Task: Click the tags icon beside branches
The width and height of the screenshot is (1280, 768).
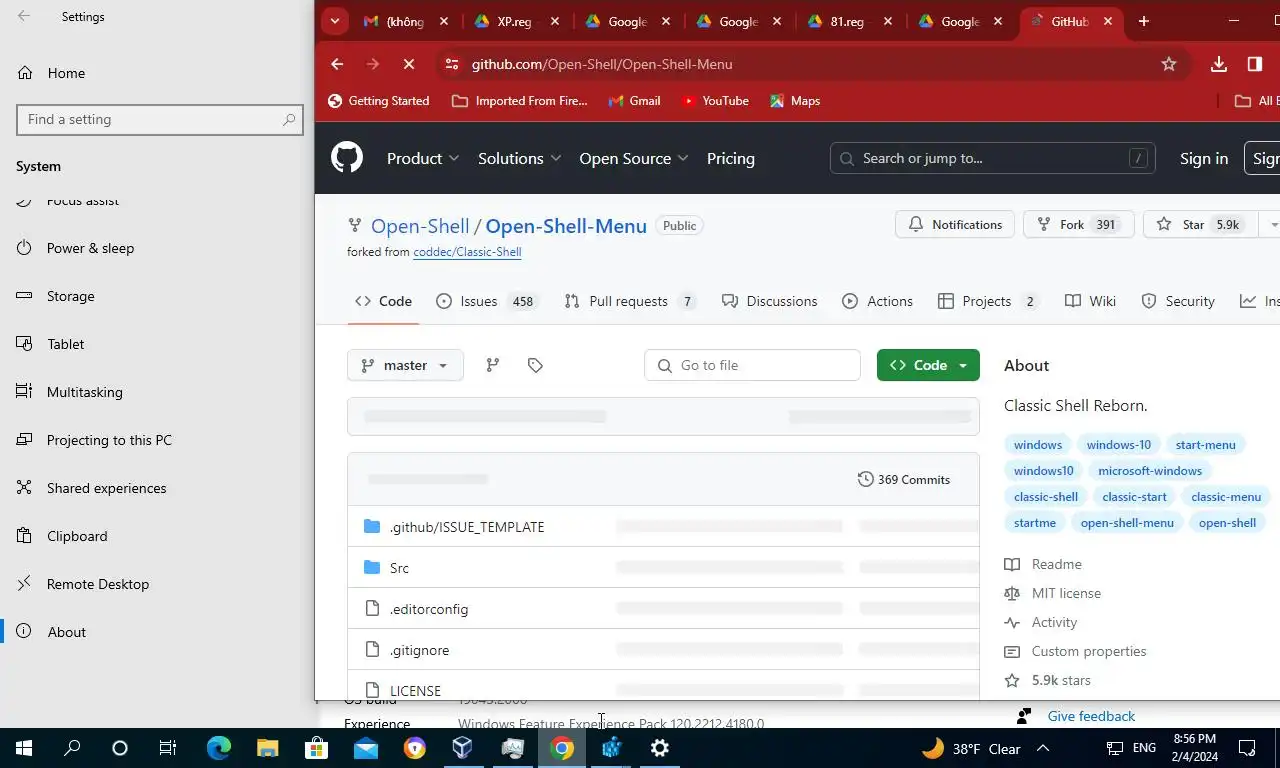Action: [535, 365]
